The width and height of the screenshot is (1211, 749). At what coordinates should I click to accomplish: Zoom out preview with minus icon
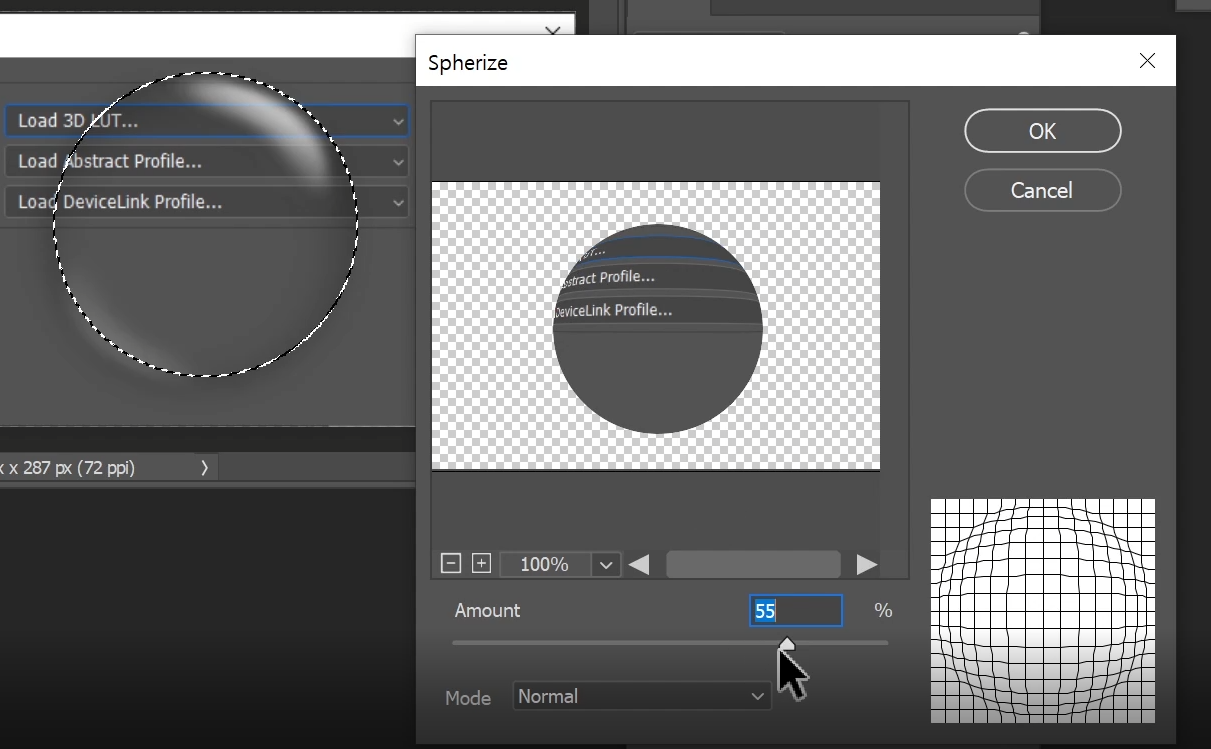coord(451,564)
